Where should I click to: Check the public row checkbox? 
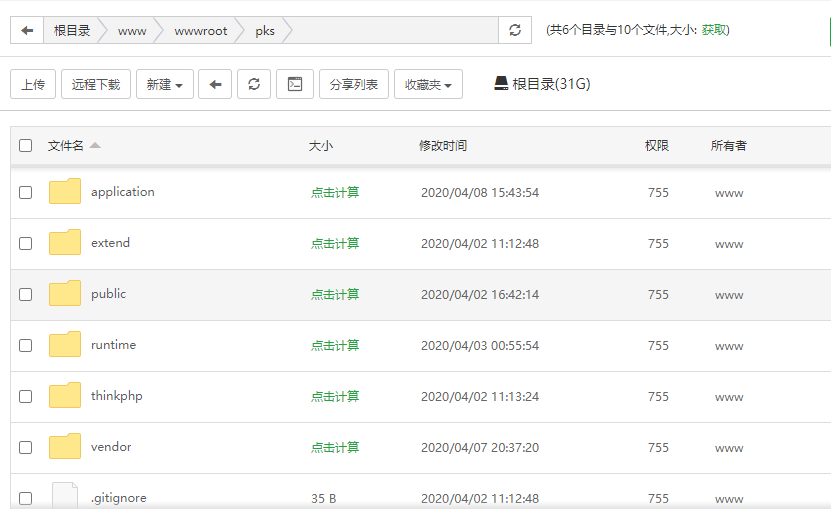pos(25,295)
